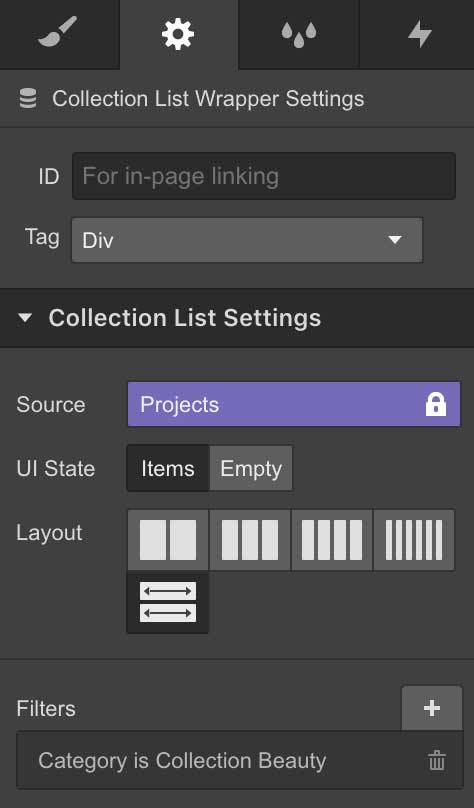Image resolution: width=474 pixels, height=808 pixels.
Task: Add a new filter with plus button
Action: [432, 708]
